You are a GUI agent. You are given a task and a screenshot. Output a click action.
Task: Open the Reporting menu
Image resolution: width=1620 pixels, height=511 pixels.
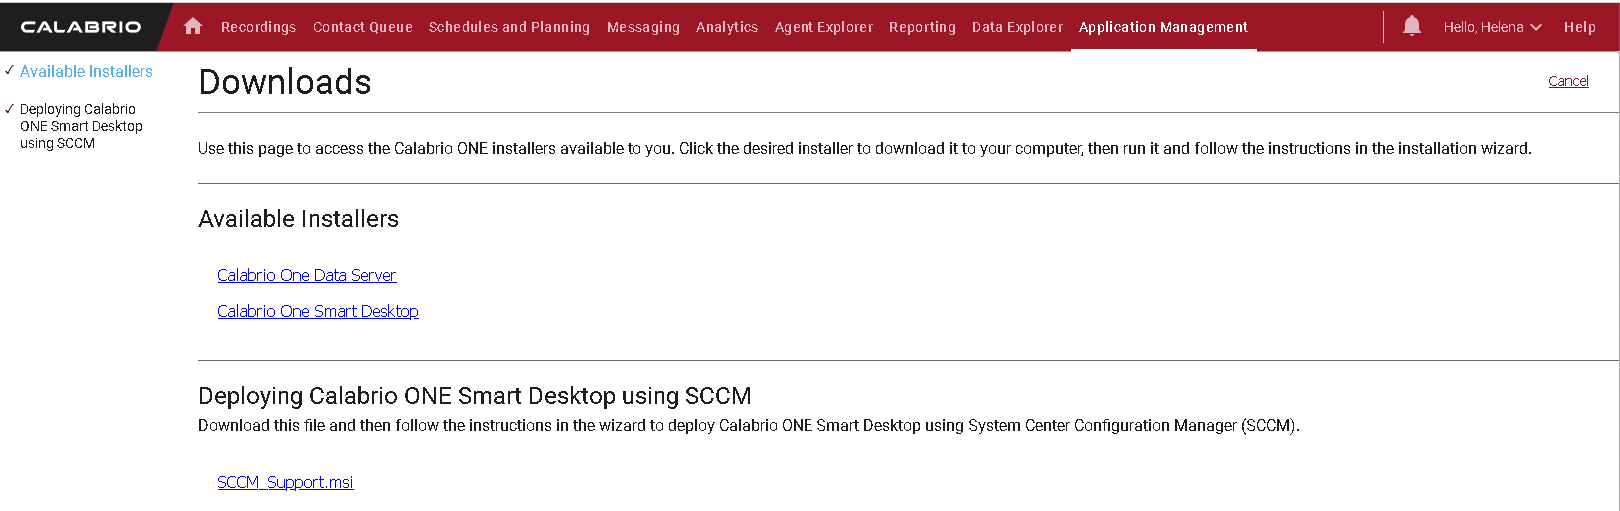point(922,27)
